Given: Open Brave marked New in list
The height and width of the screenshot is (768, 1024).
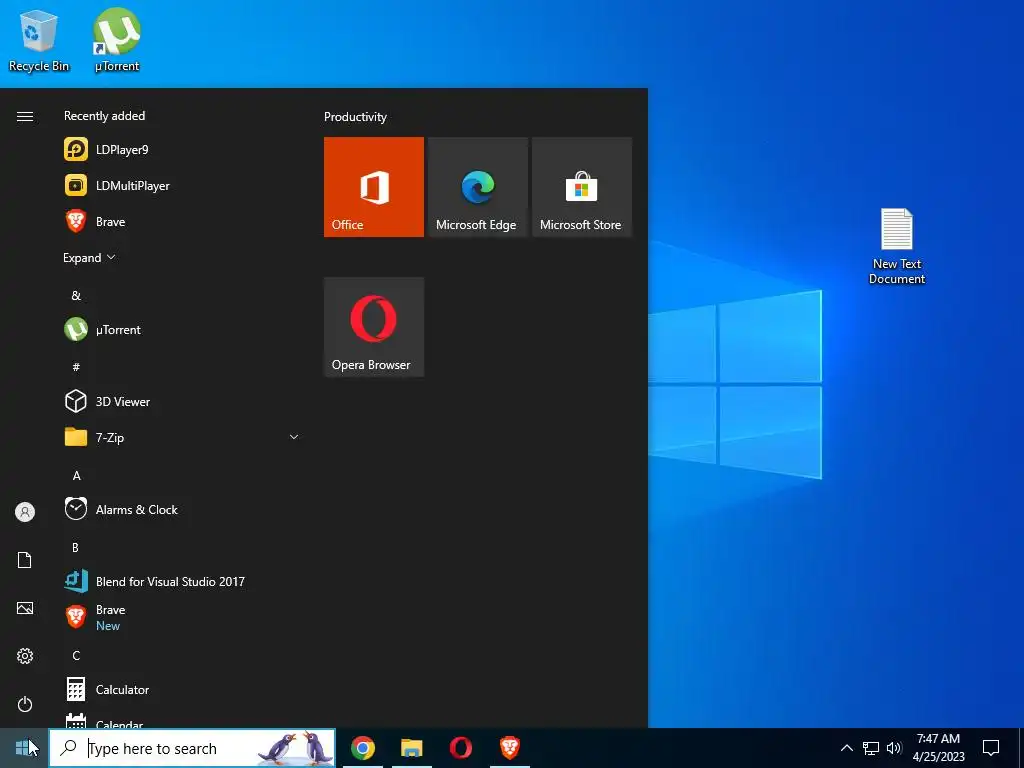Looking at the screenshot, I should pos(183,617).
